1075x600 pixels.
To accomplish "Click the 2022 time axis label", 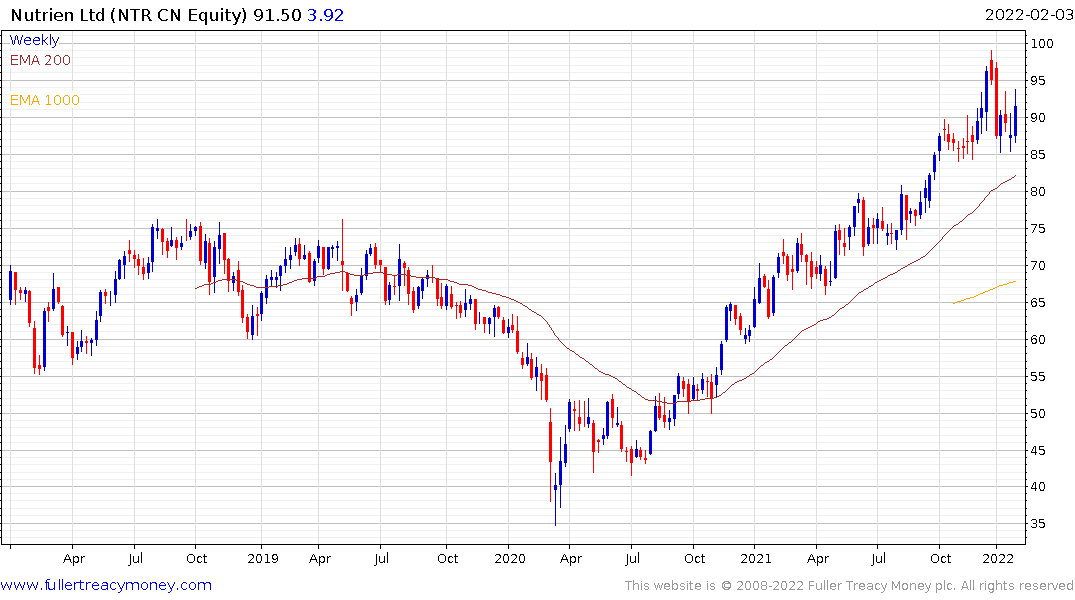I will [x=998, y=558].
